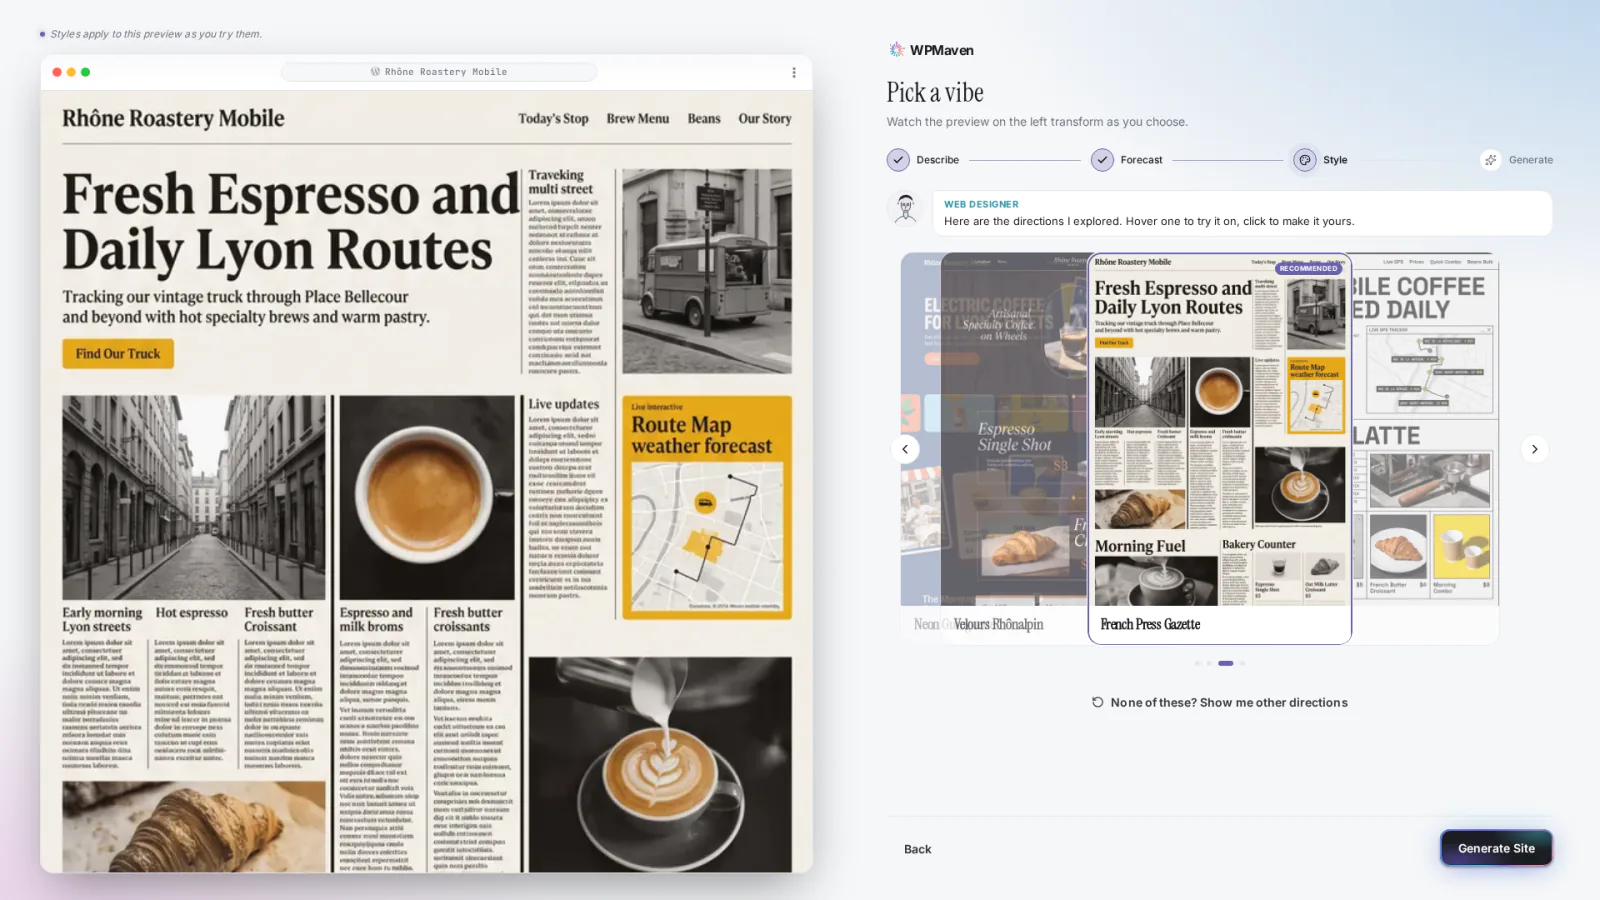The image size is (1600, 900).
Task: Select the cut-off Latte style card on the right
Action: (x=1425, y=448)
